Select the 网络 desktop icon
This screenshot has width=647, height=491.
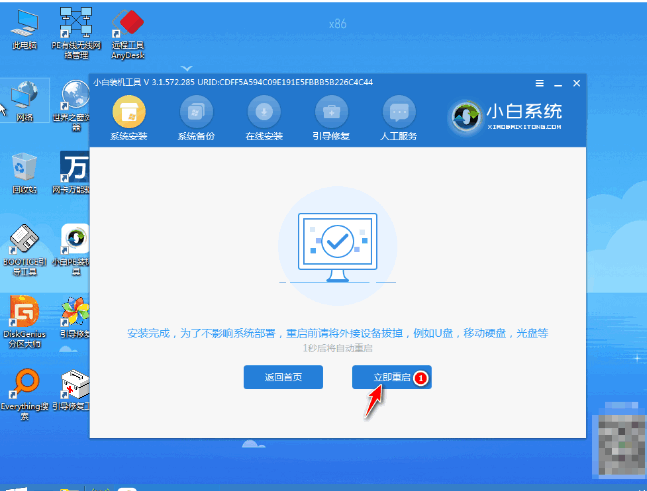pos(25,101)
